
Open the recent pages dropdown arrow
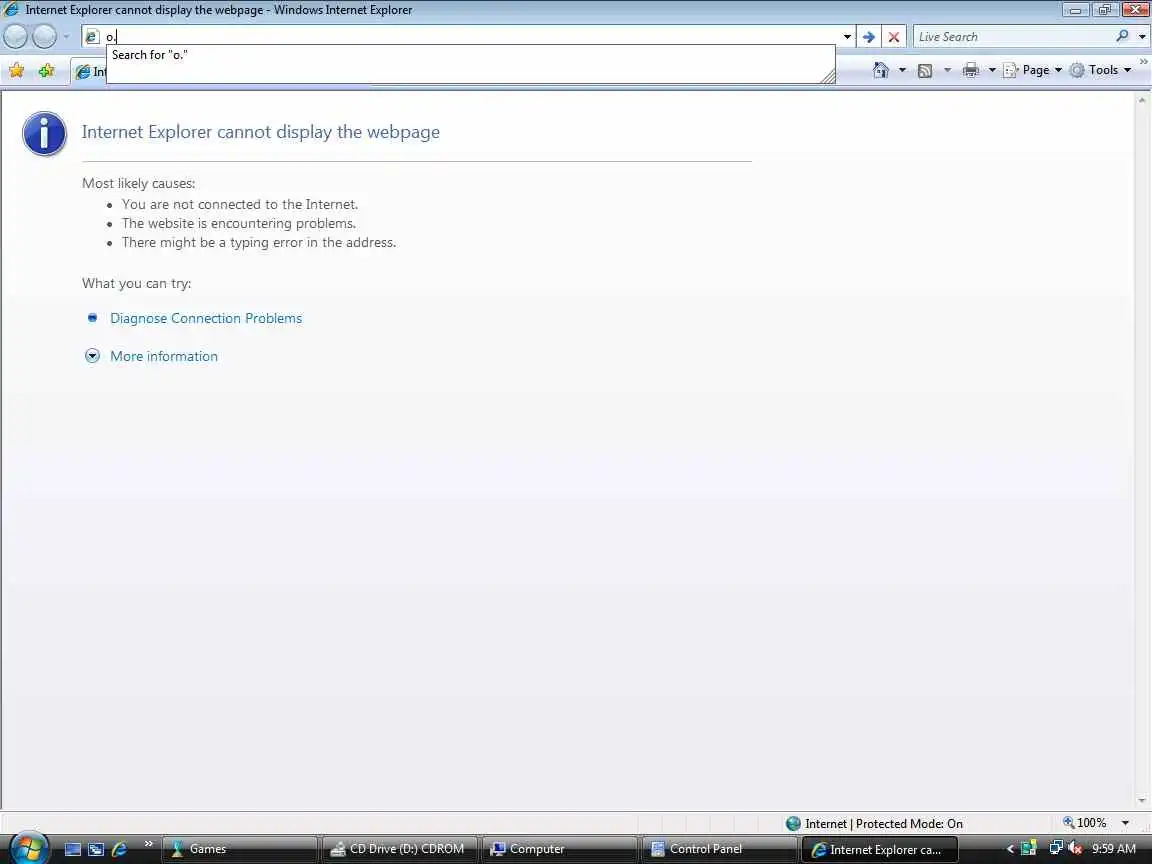click(x=66, y=36)
